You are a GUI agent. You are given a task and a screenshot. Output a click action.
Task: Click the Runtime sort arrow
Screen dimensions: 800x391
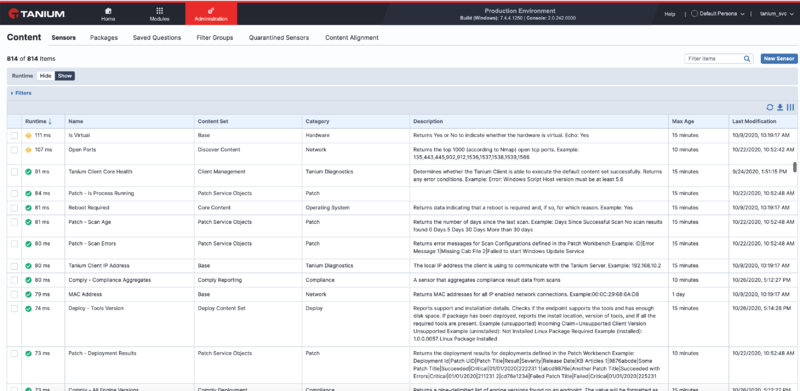click(x=50, y=121)
